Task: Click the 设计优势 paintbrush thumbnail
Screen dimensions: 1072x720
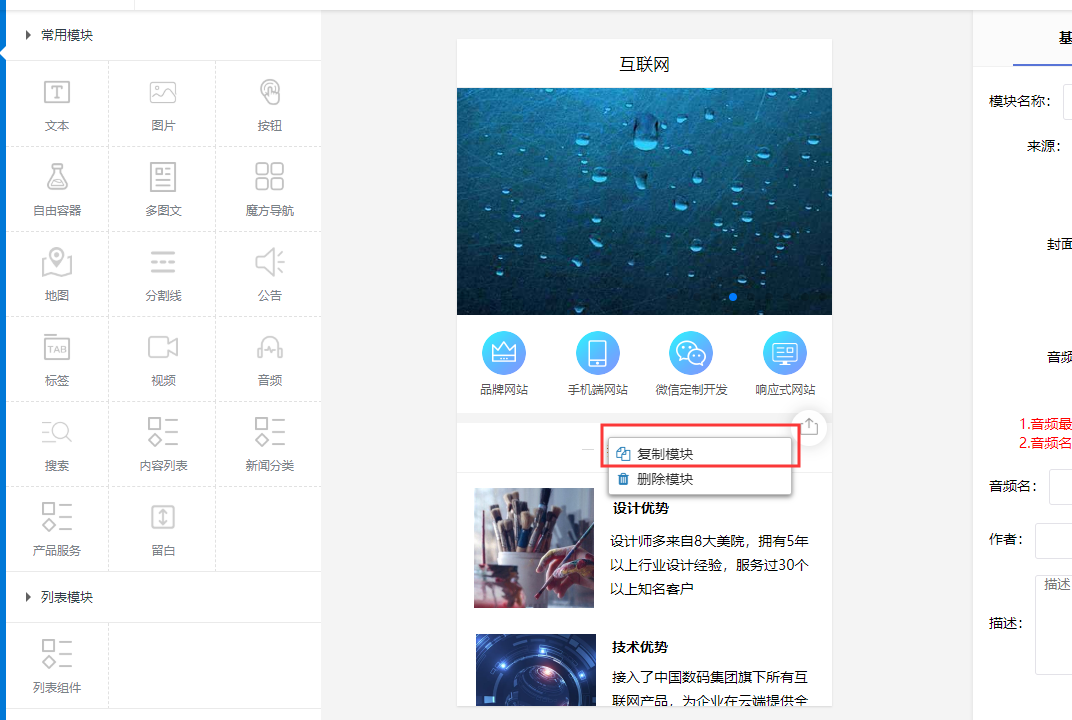Action: pyautogui.click(x=534, y=548)
